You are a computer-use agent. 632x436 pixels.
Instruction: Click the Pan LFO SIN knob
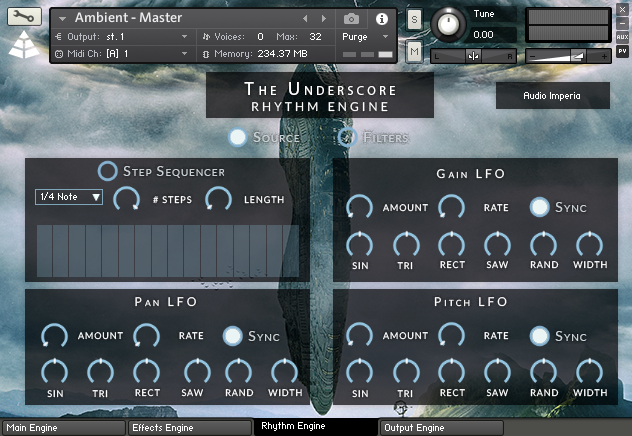tap(54, 372)
